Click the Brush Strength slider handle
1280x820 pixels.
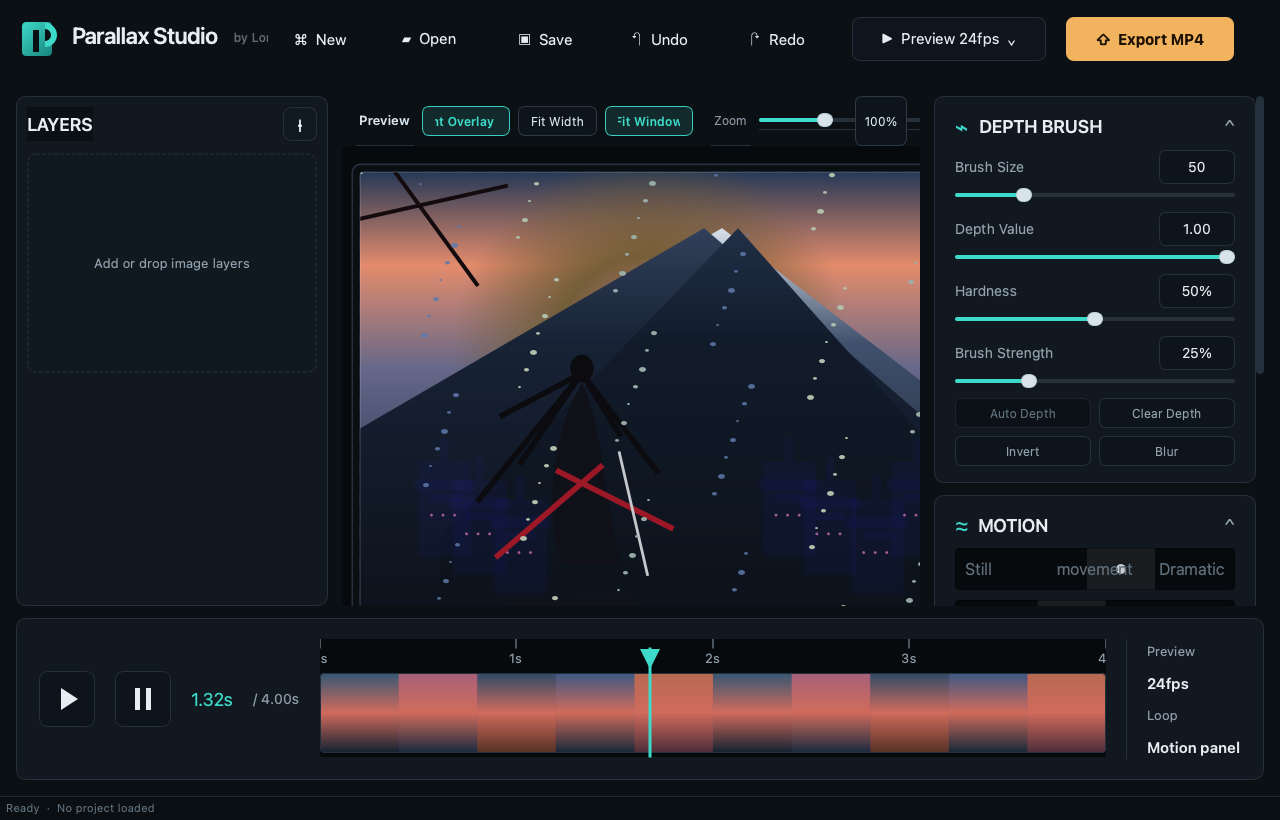click(x=1029, y=381)
